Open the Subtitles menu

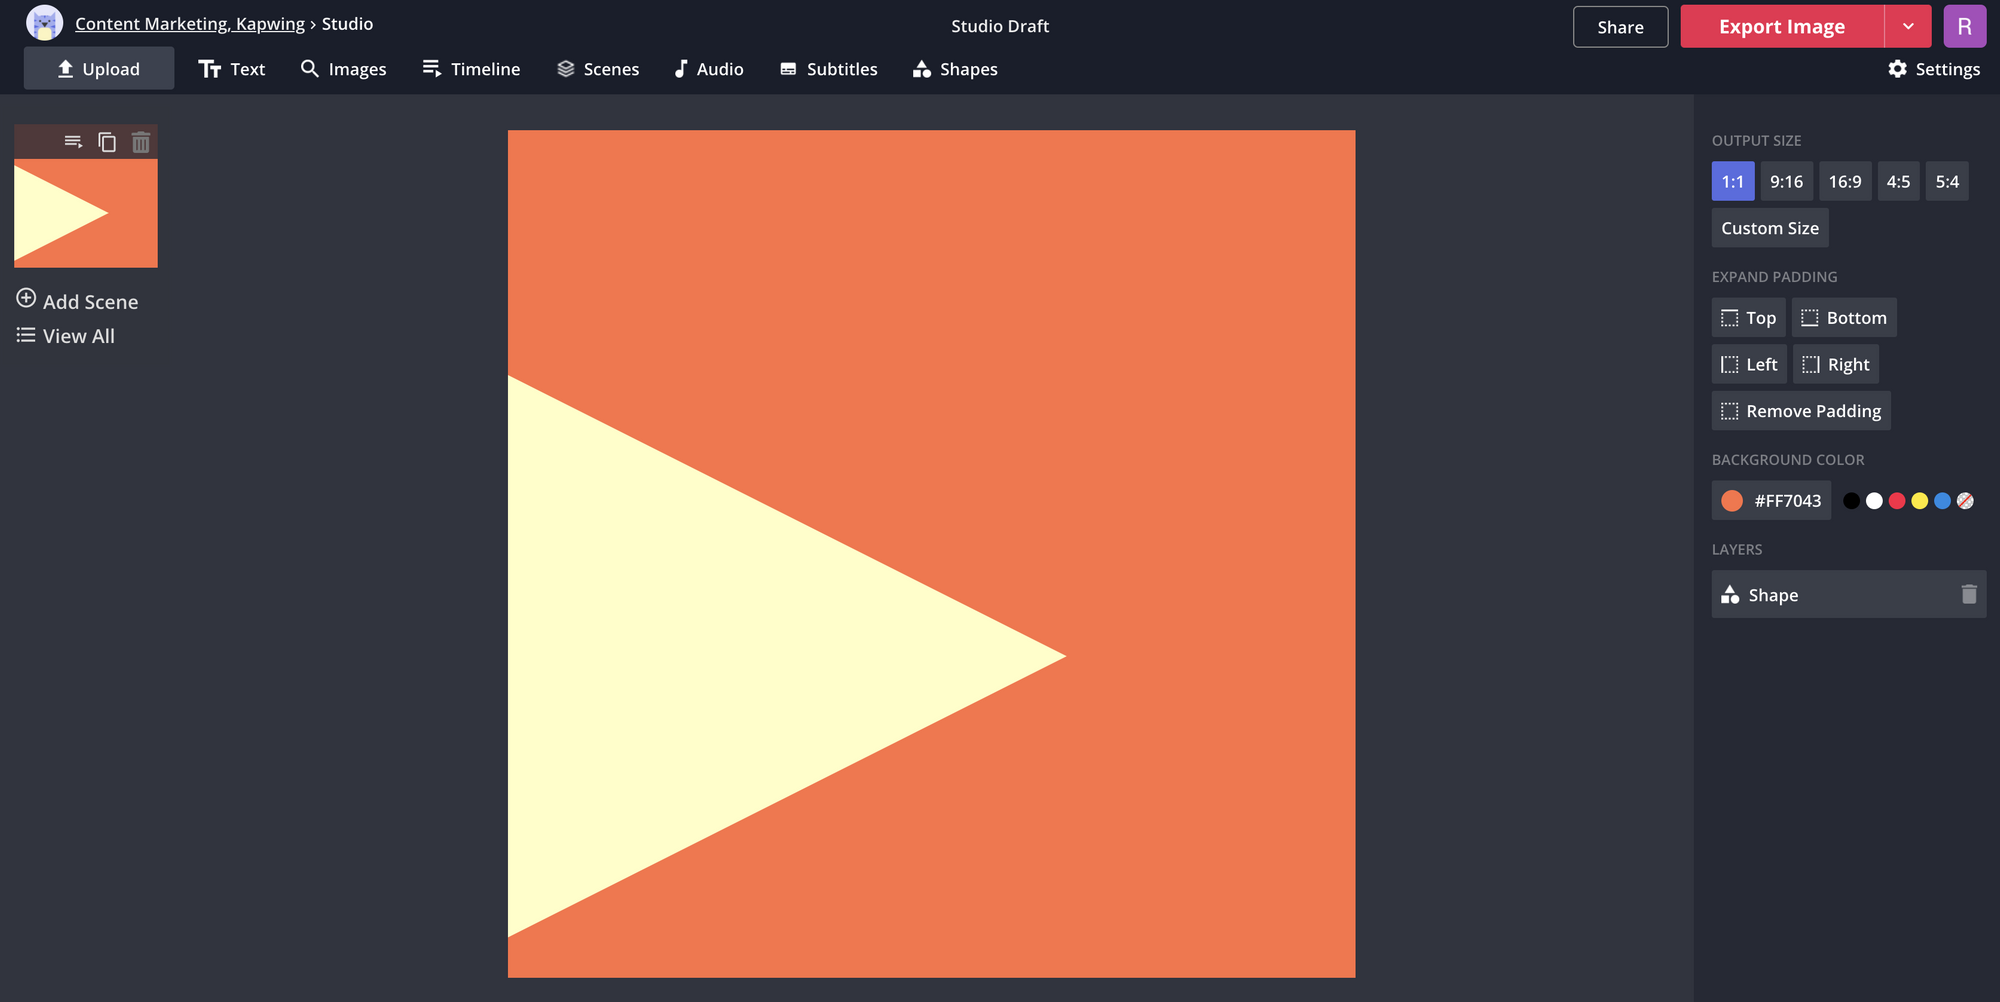coord(828,69)
